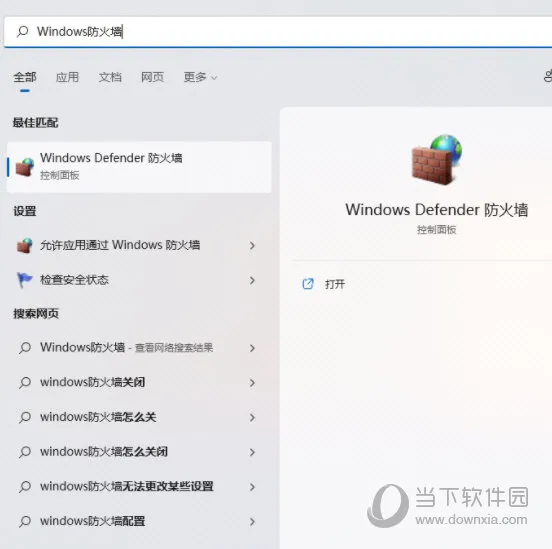Expand arrow for windows防火墙怎么关闭
The height and width of the screenshot is (549, 552).
(x=252, y=452)
